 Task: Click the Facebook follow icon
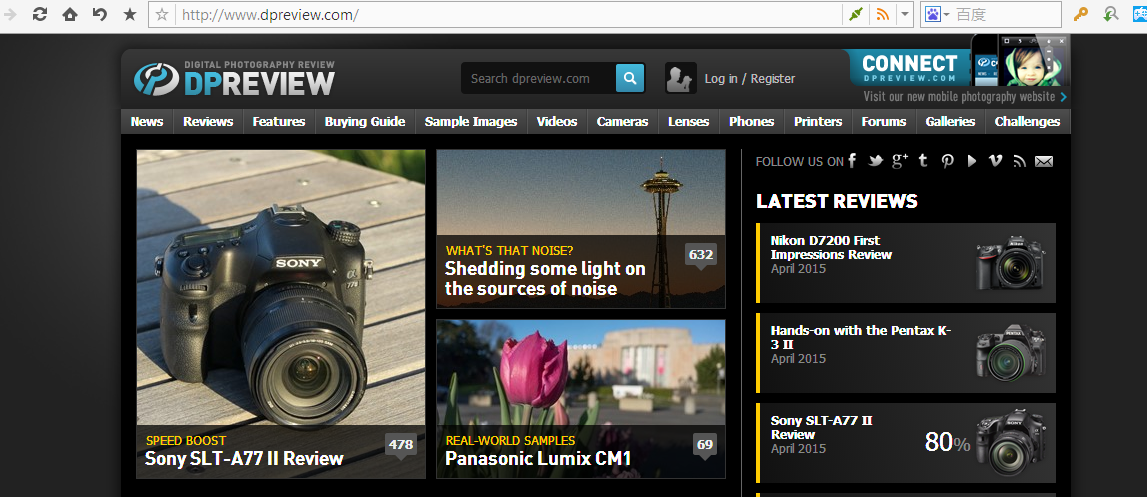(852, 161)
